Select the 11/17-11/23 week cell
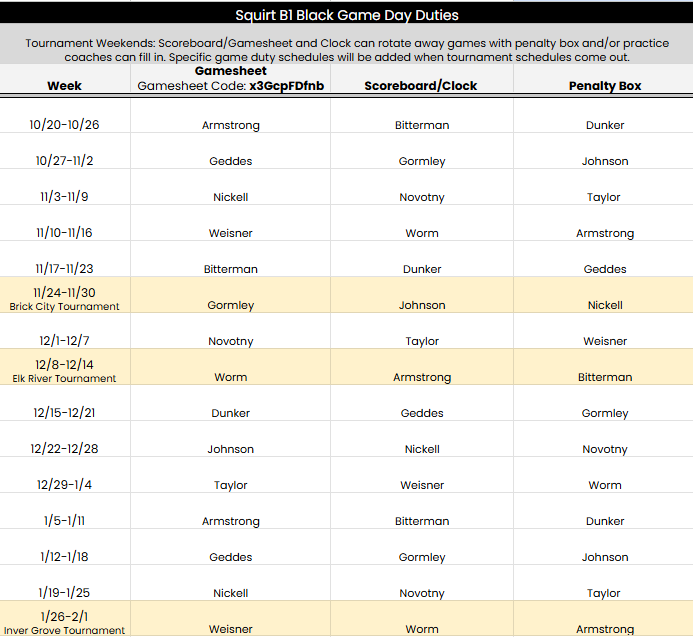Image resolution: width=693 pixels, height=637 pixels. (65, 269)
